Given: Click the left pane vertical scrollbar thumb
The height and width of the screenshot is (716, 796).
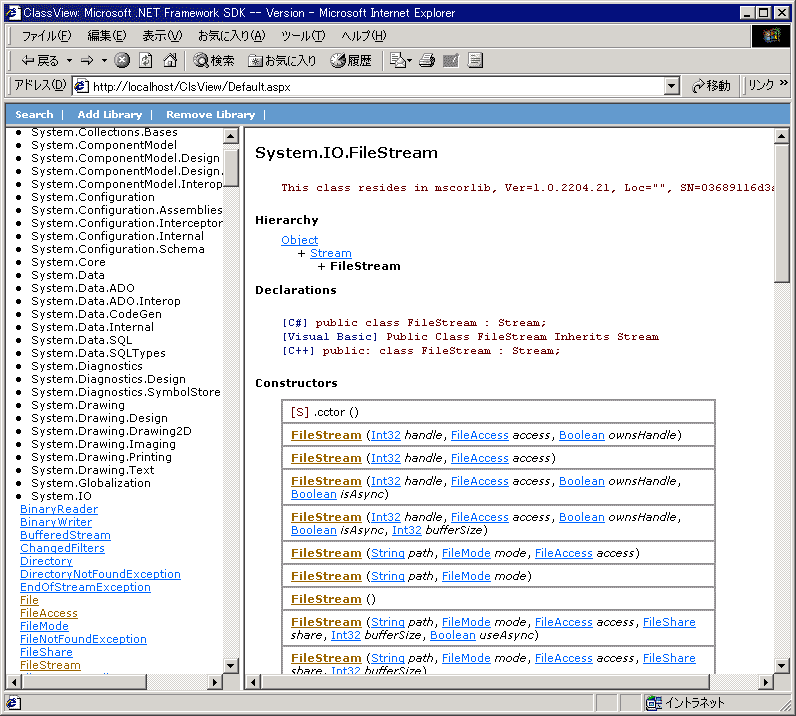Looking at the screenshot, I should tap(231, 169).
